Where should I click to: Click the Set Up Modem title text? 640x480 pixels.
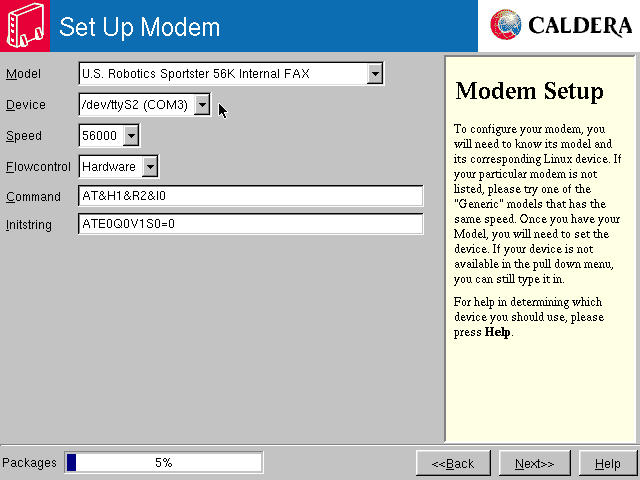[x=139, y=27]
